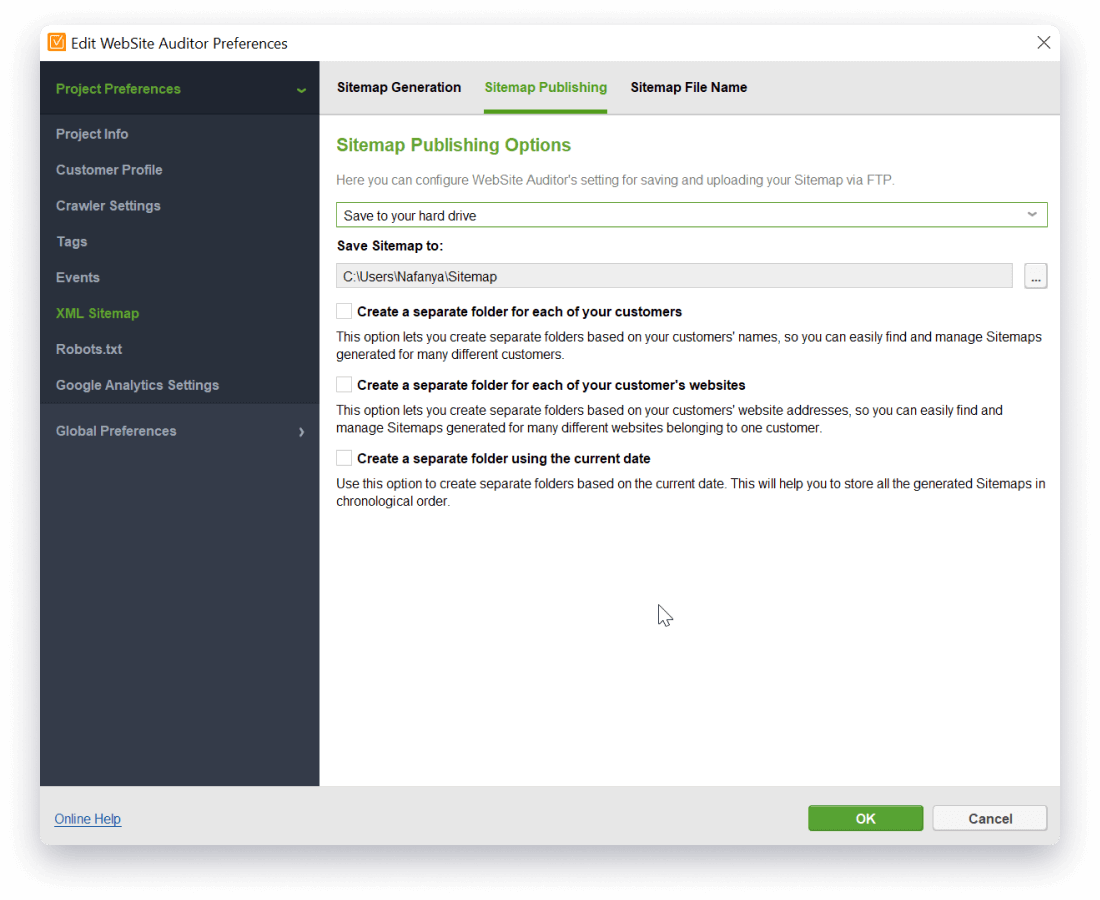
Task: Select the XML Sitemap sidebar item
Action: (98, 313)
